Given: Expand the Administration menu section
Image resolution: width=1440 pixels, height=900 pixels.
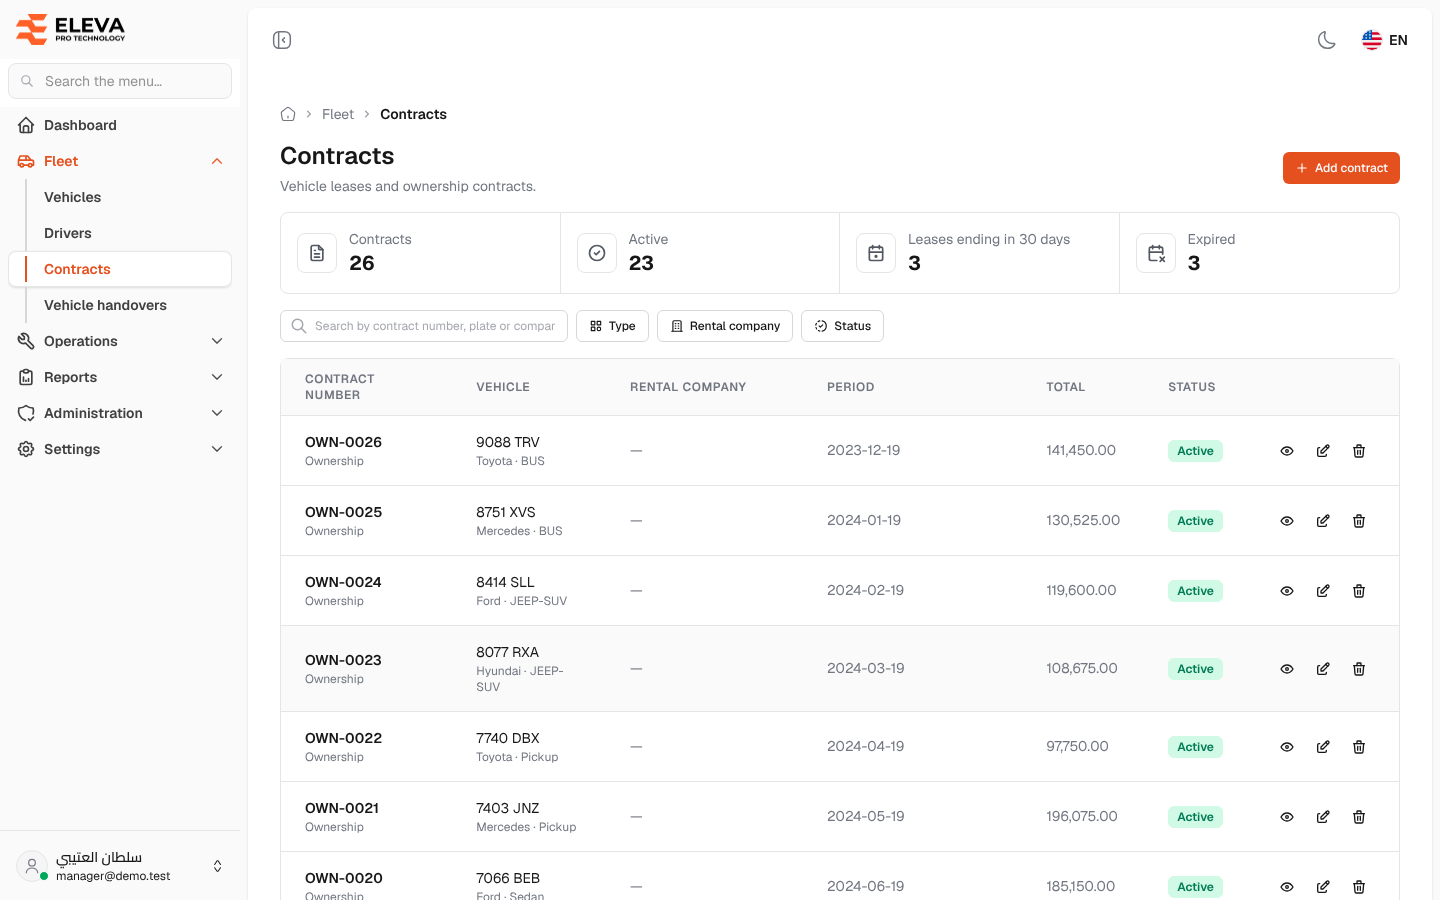Looking at the screenshot, I should pos(120,413).
